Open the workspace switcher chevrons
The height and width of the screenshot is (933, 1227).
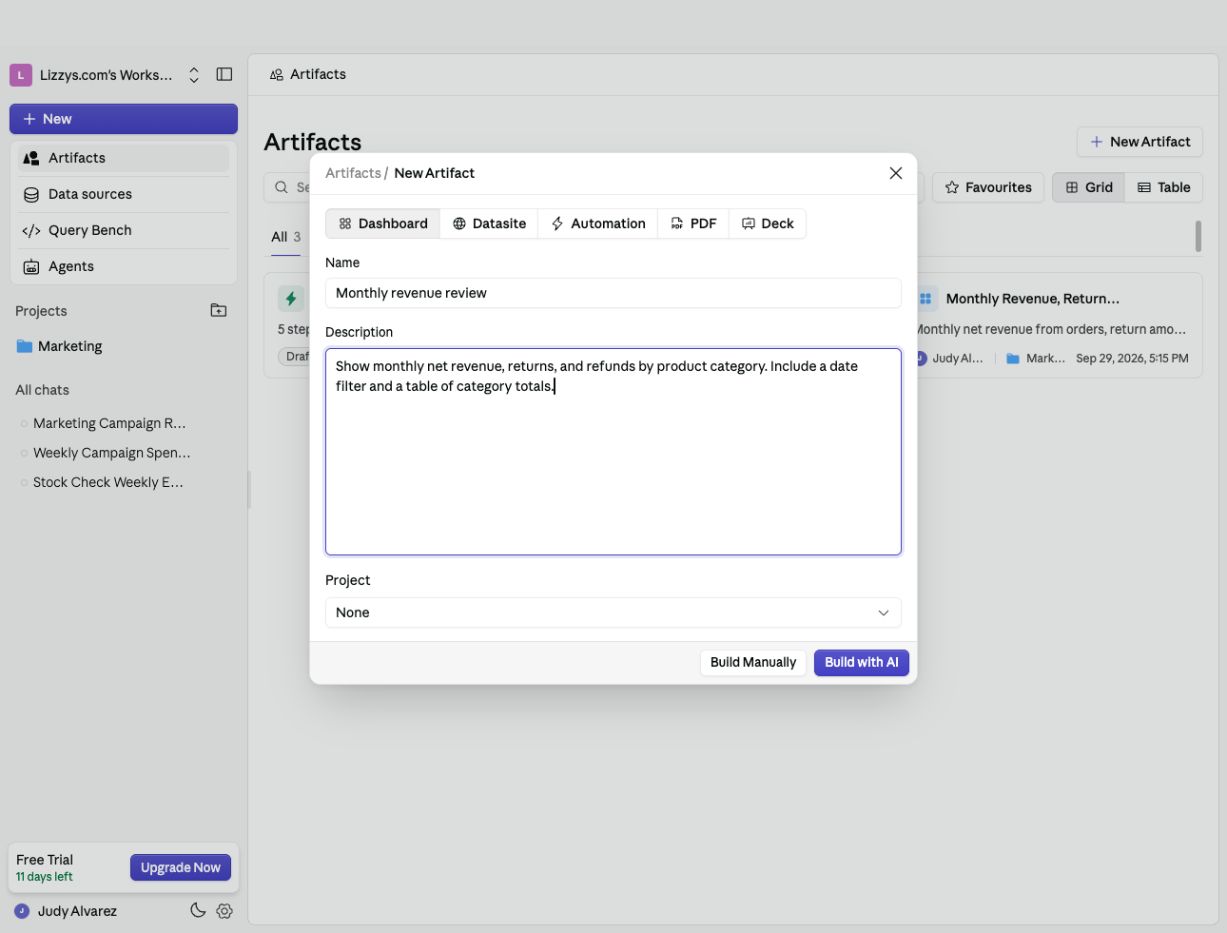[x=194, y=75]
